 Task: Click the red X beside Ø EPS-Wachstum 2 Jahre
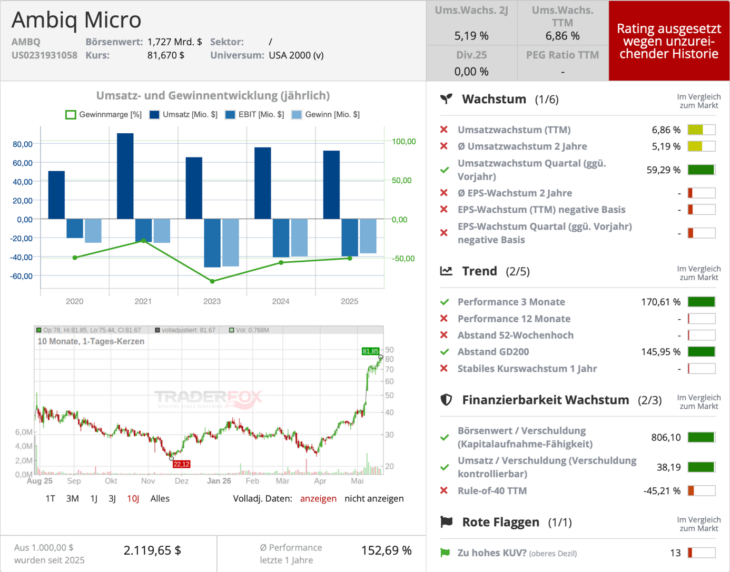click(x=444, y=193)
